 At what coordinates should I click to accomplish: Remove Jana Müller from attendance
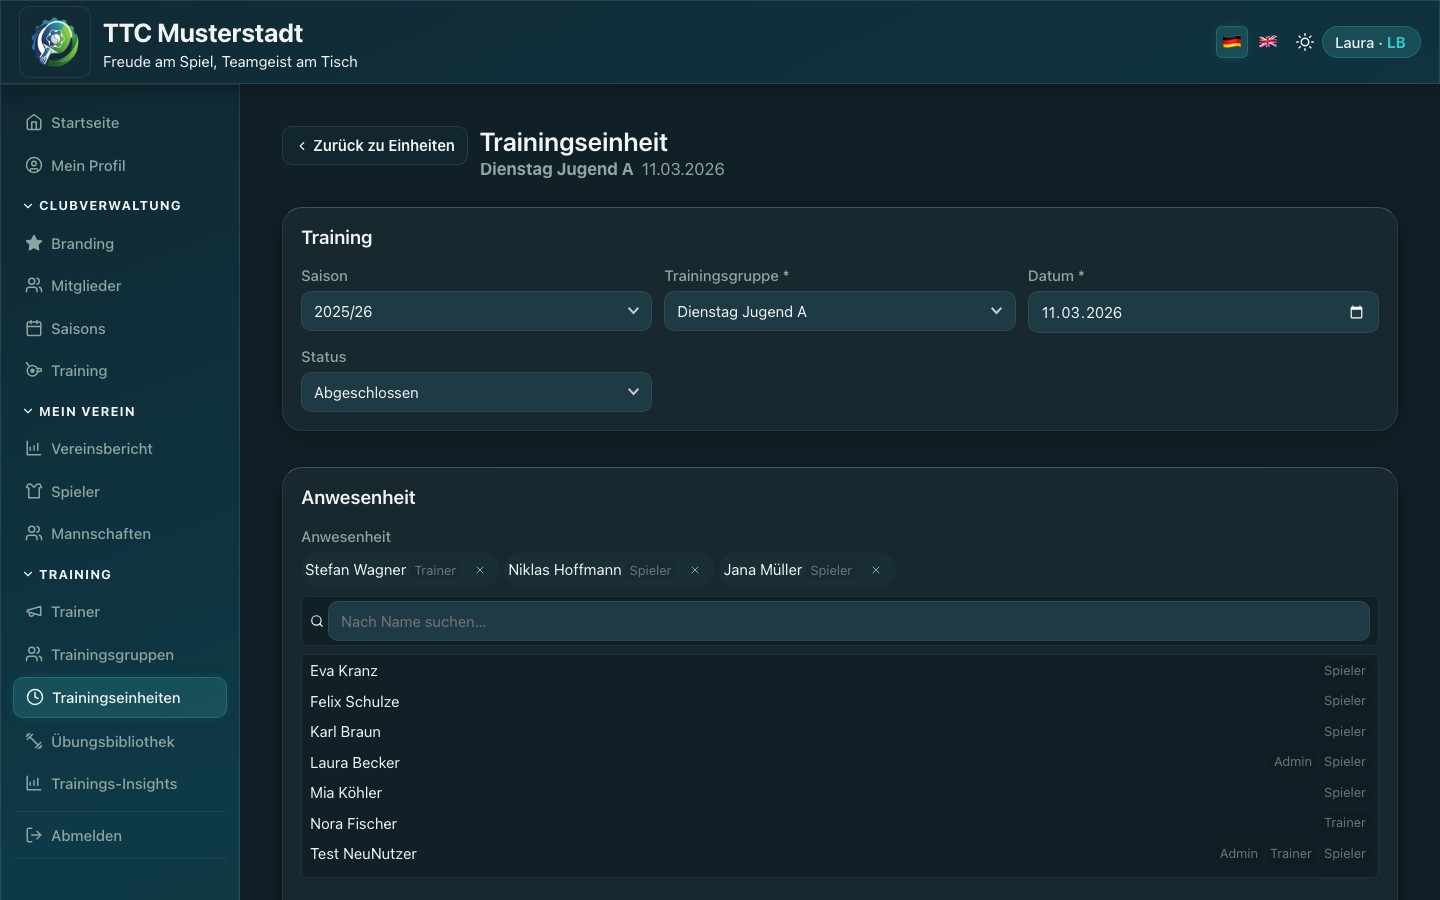[876, 571]
